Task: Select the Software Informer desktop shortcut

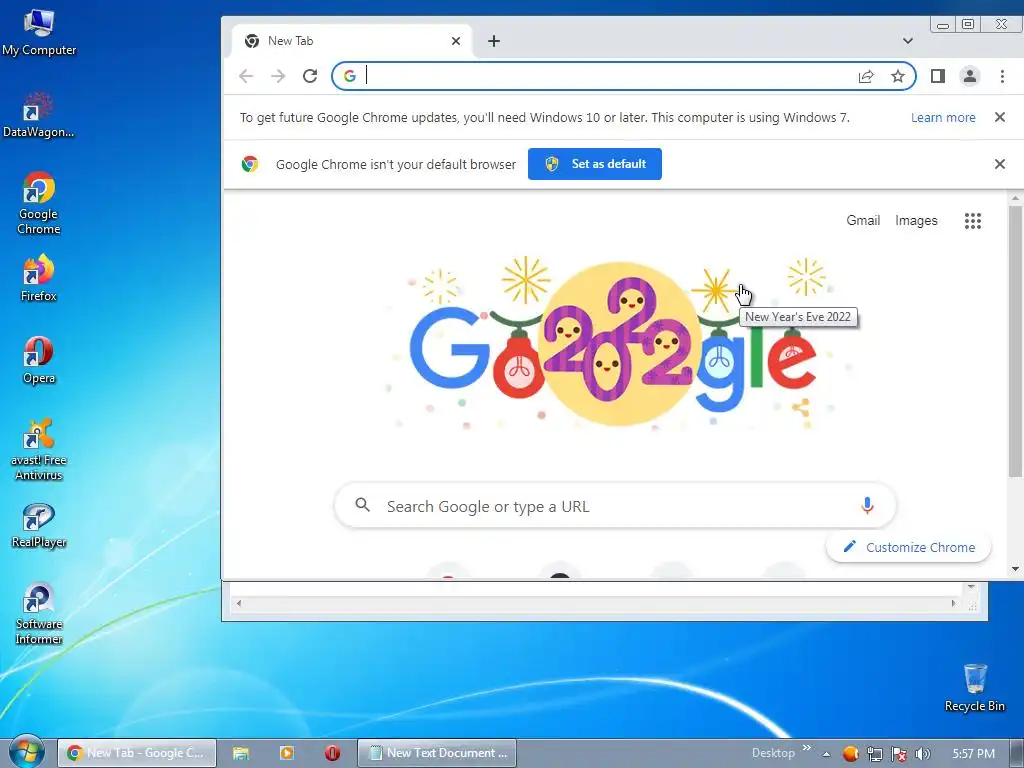Action: pos(39,613)
